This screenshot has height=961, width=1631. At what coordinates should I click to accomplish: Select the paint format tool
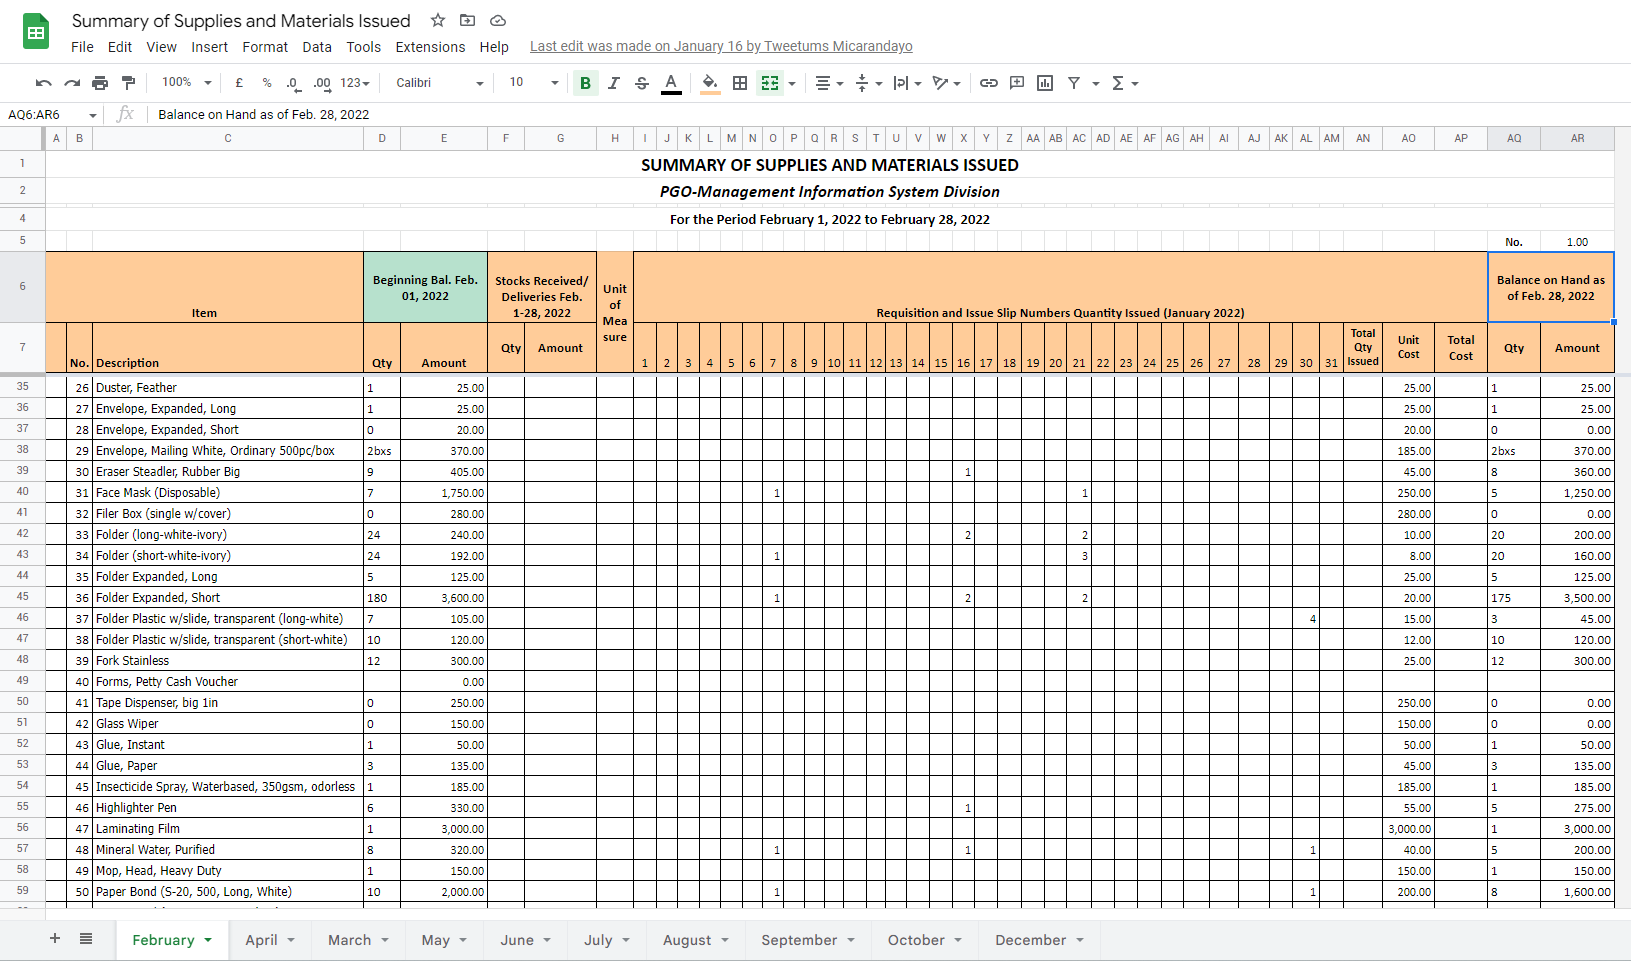coord(128,83)
